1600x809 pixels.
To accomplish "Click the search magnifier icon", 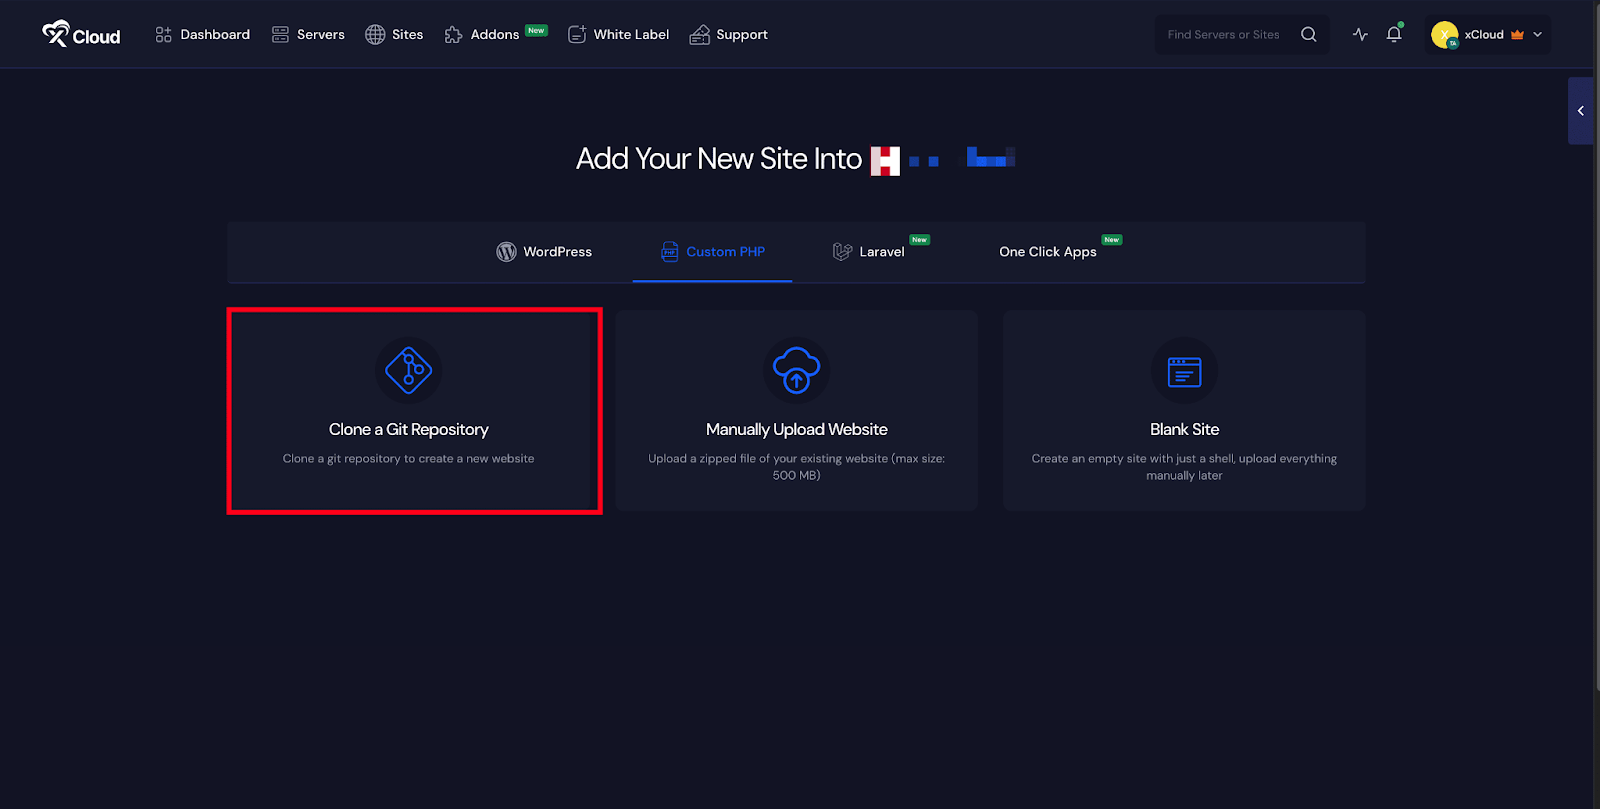I will click(x=1308, y=34).
